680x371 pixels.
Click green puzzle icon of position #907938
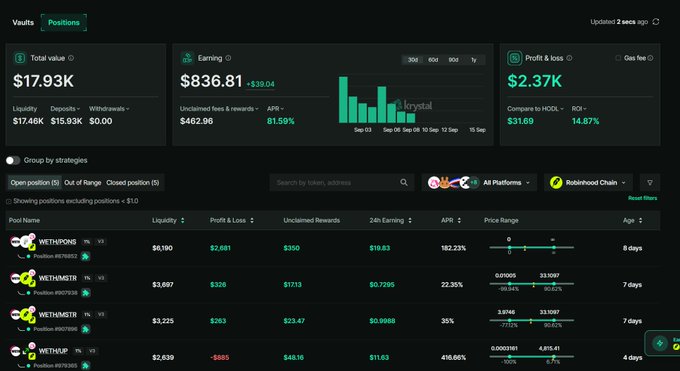click(86, 293)
